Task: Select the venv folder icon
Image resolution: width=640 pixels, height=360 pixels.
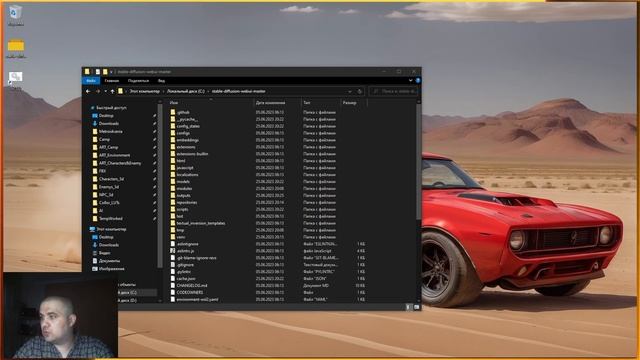Action: 173,237
